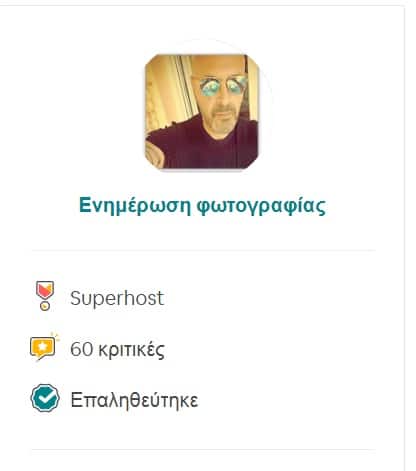Click the divider line below Επαληθεύτηκε row
Viewport: 416px width, 471px height.
click(203, 449)
